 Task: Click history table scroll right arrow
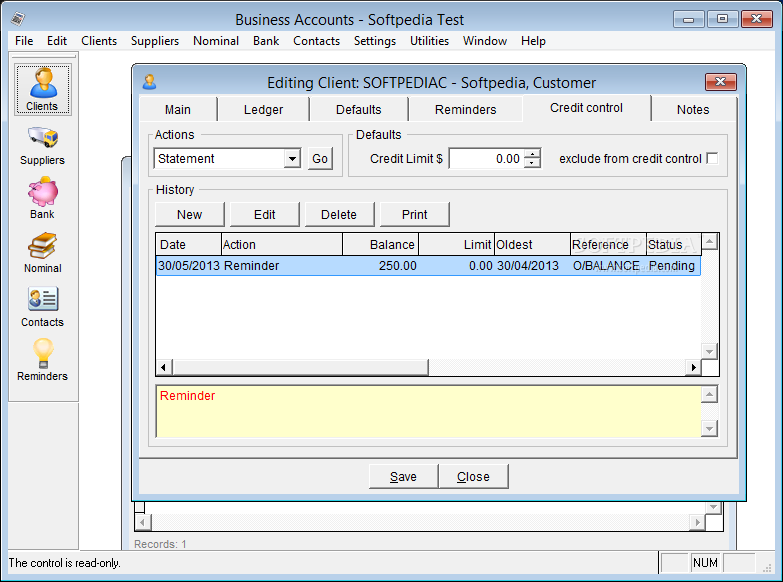click(x=693, y=367)
